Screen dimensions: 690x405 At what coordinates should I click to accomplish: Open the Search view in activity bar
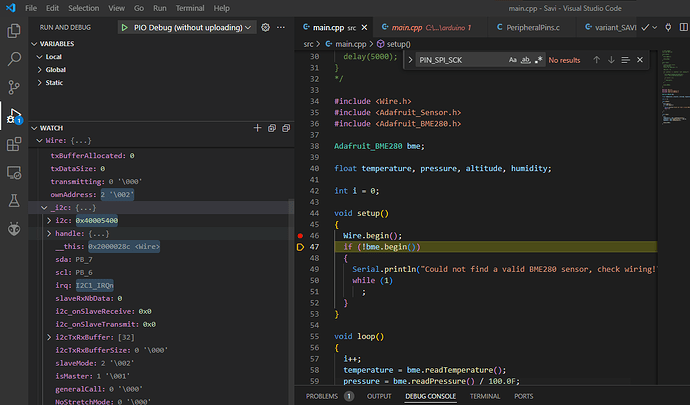14,59
